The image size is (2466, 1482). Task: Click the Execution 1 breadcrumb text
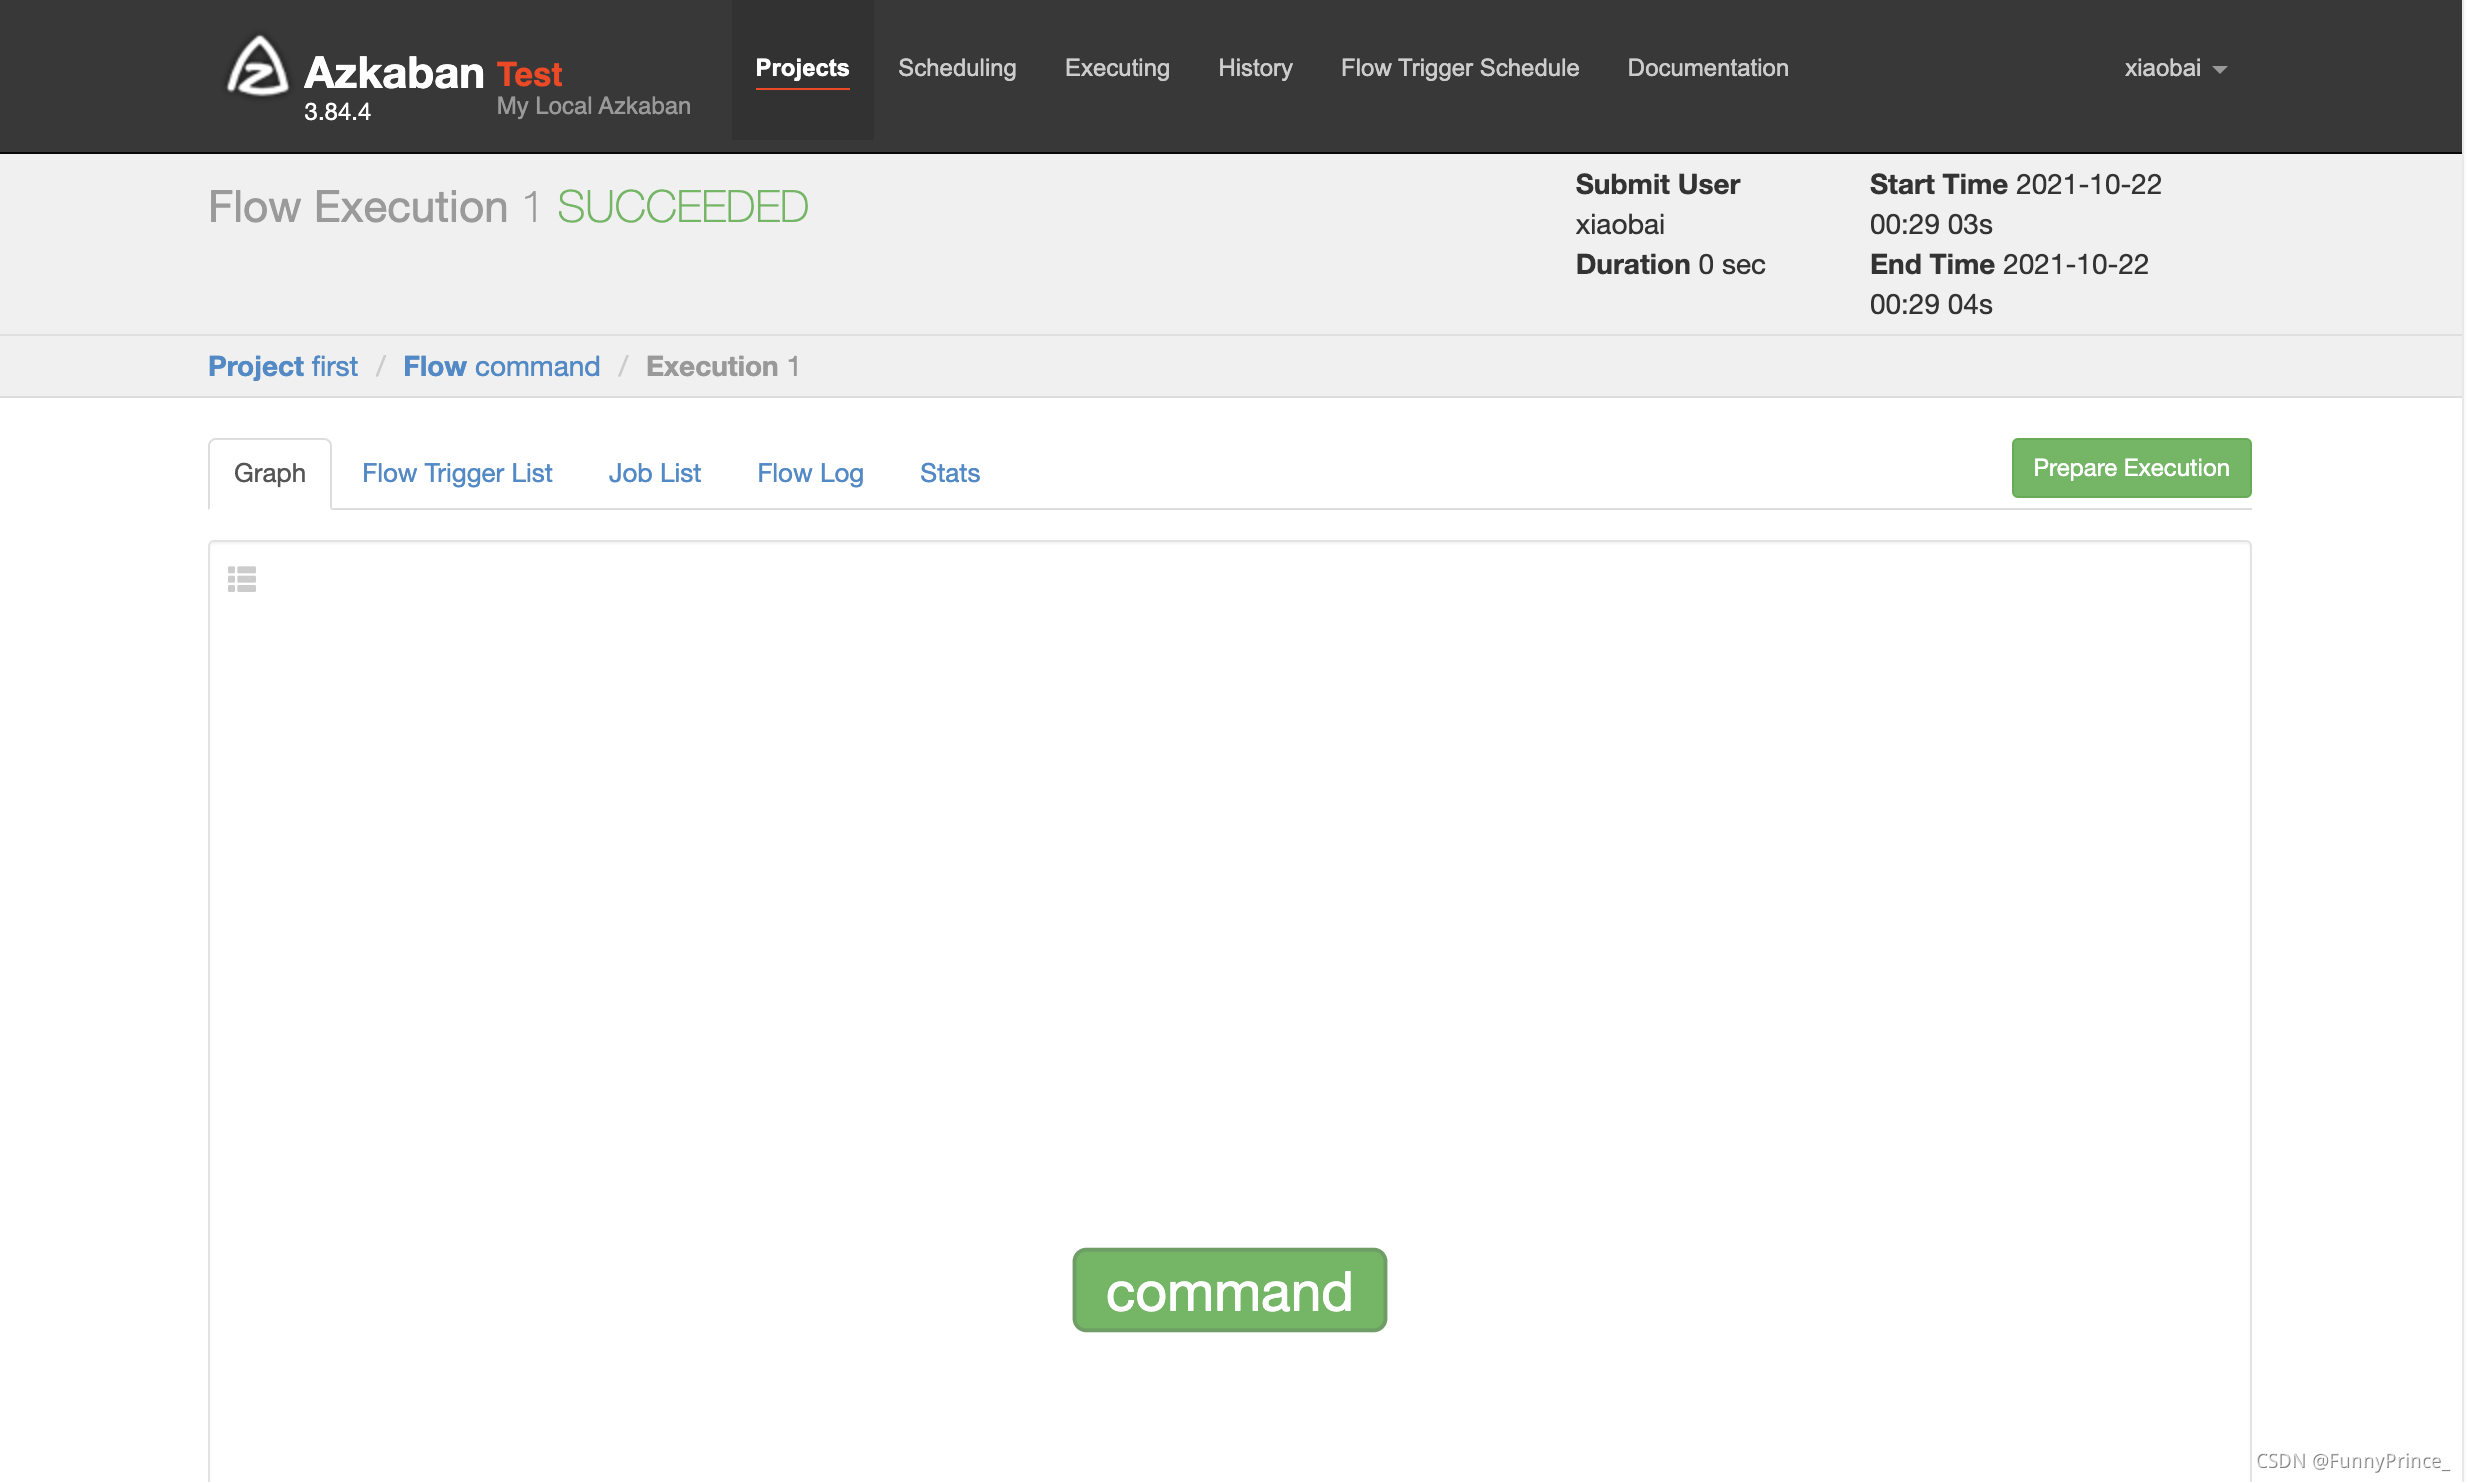click(x=723, y=366)
